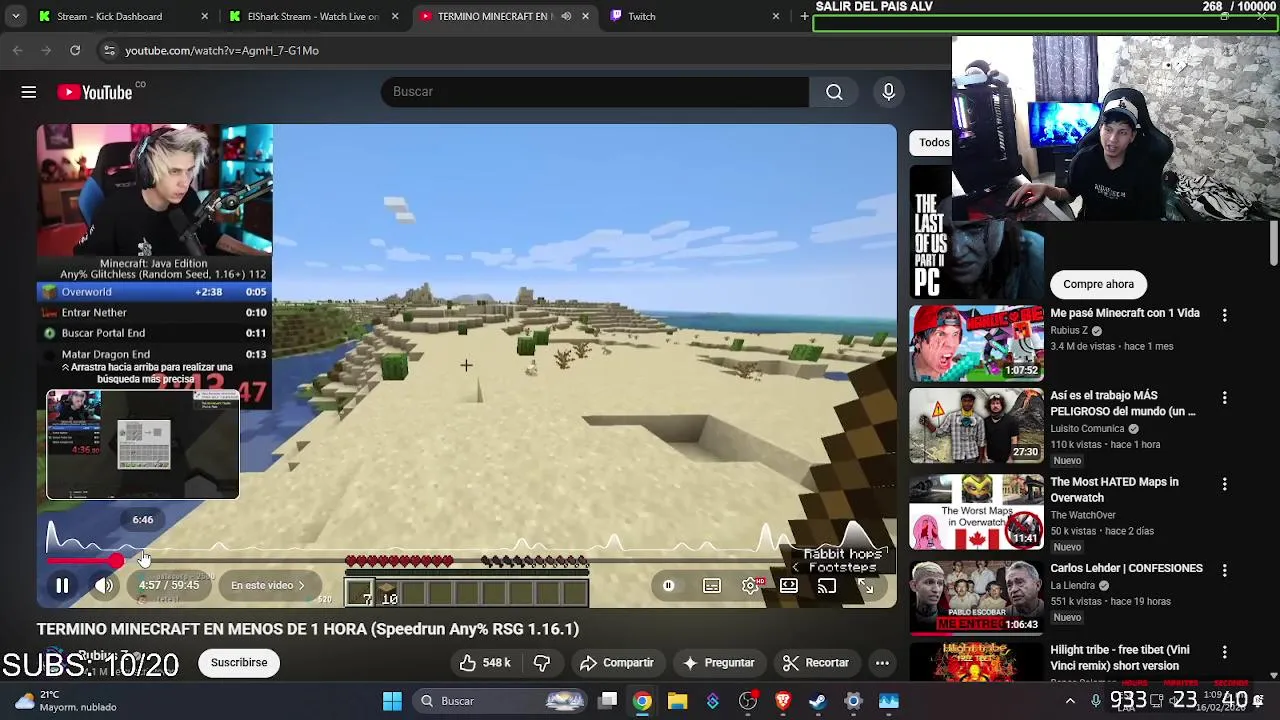
Task: Create a clip with Recortar
Action: (x=815, y=663)
